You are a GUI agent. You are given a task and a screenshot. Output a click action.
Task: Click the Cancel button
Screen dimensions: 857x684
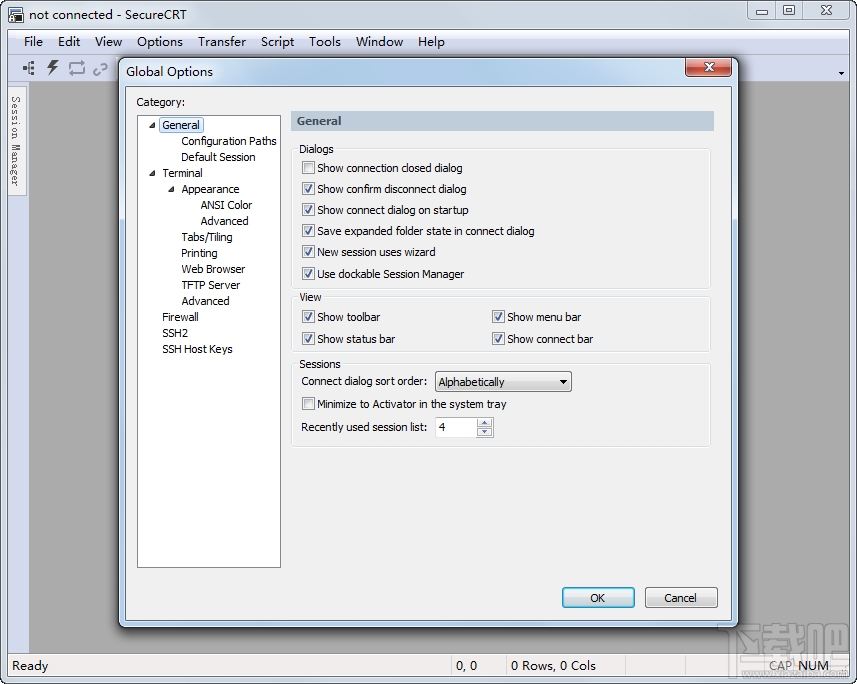(680, 598)
